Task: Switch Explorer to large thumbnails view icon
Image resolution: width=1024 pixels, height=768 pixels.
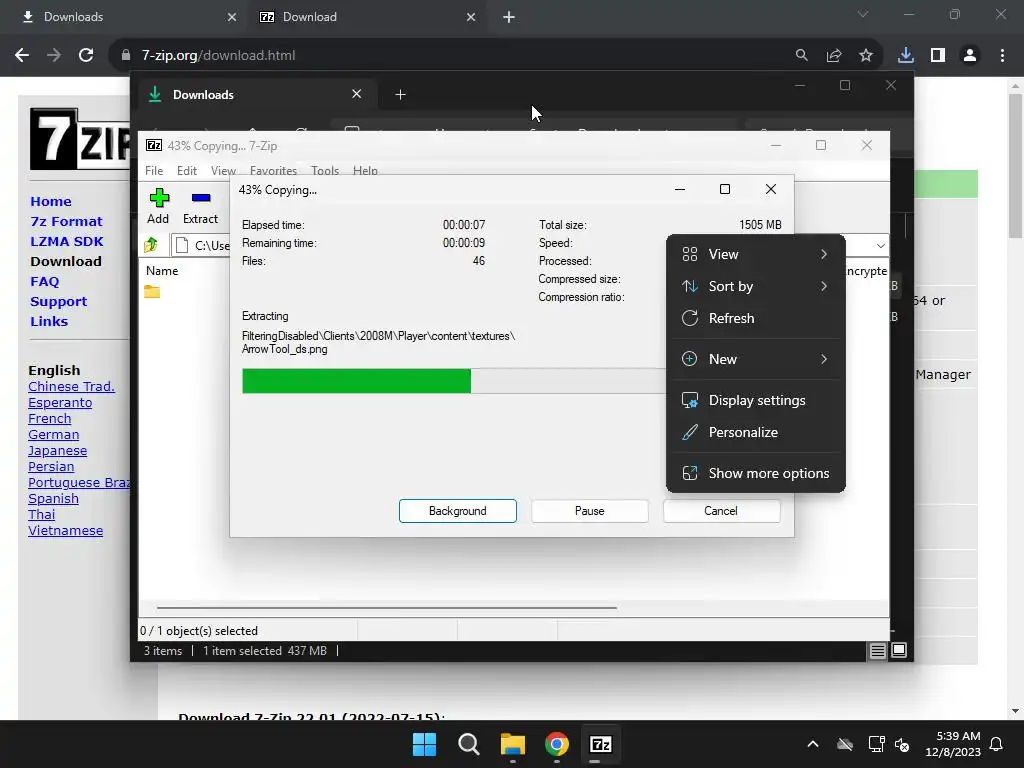Action: (899, 650)
